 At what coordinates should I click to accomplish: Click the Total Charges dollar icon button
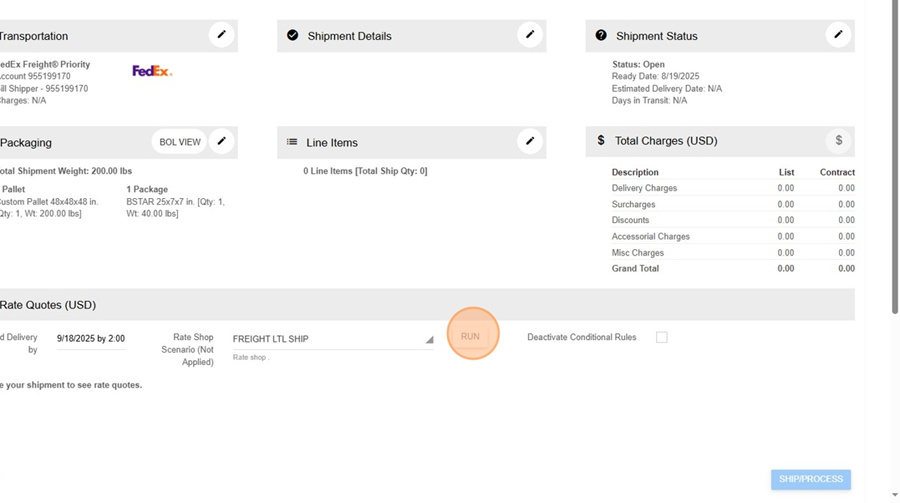(838, 141)
